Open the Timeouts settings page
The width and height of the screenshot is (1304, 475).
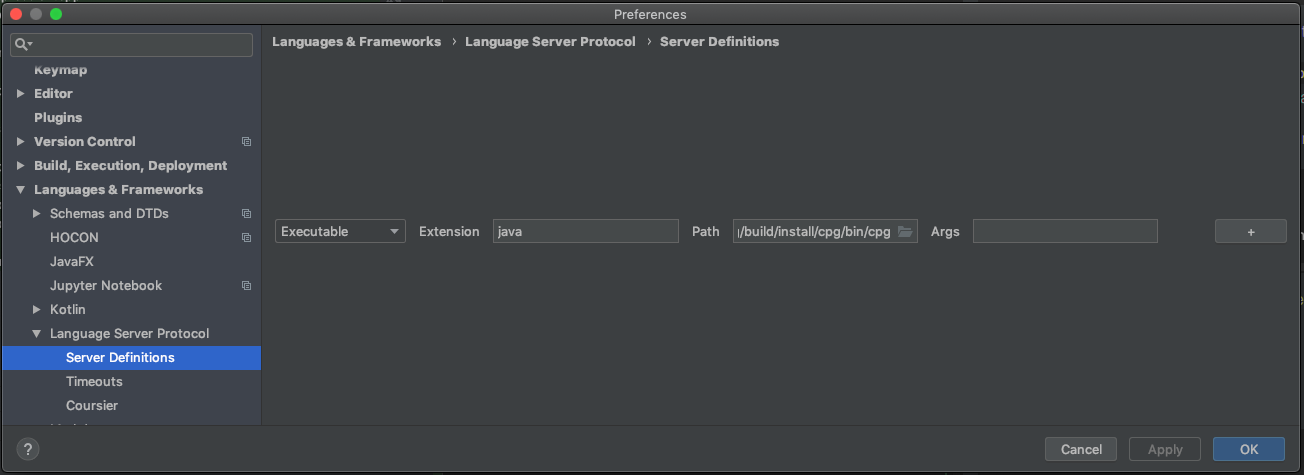[x=94, y=382]
